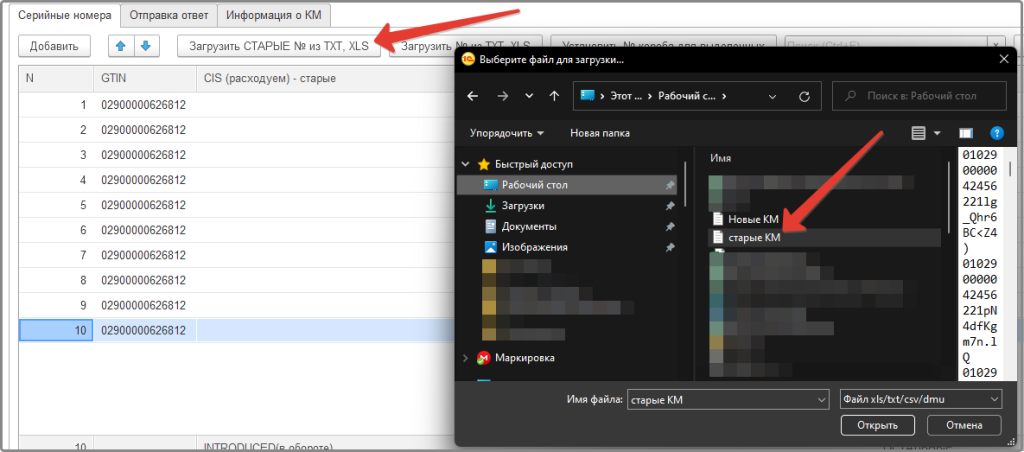The height and width of the screenshot is (452, 1024).
Task: Open view options dropdown arrow
Action: (x=938, y=133)
